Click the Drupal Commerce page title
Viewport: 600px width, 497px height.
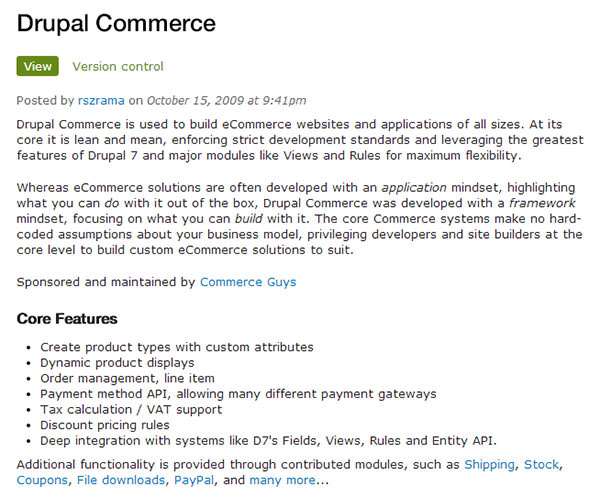click(x=116, y=23)
